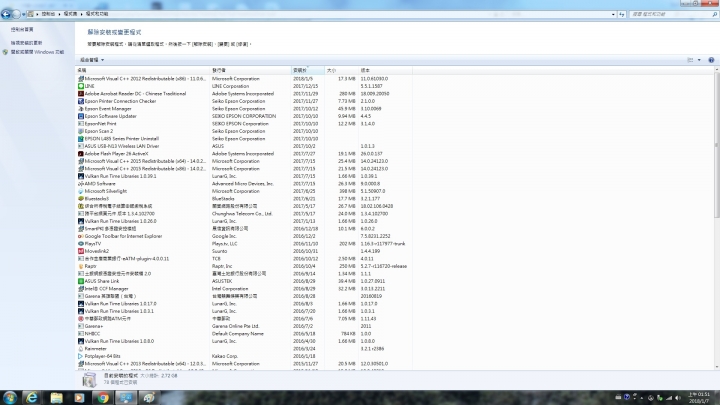Click the change view icon in toolbar
This screenshot has width=720, height=405.
(690, 60)
